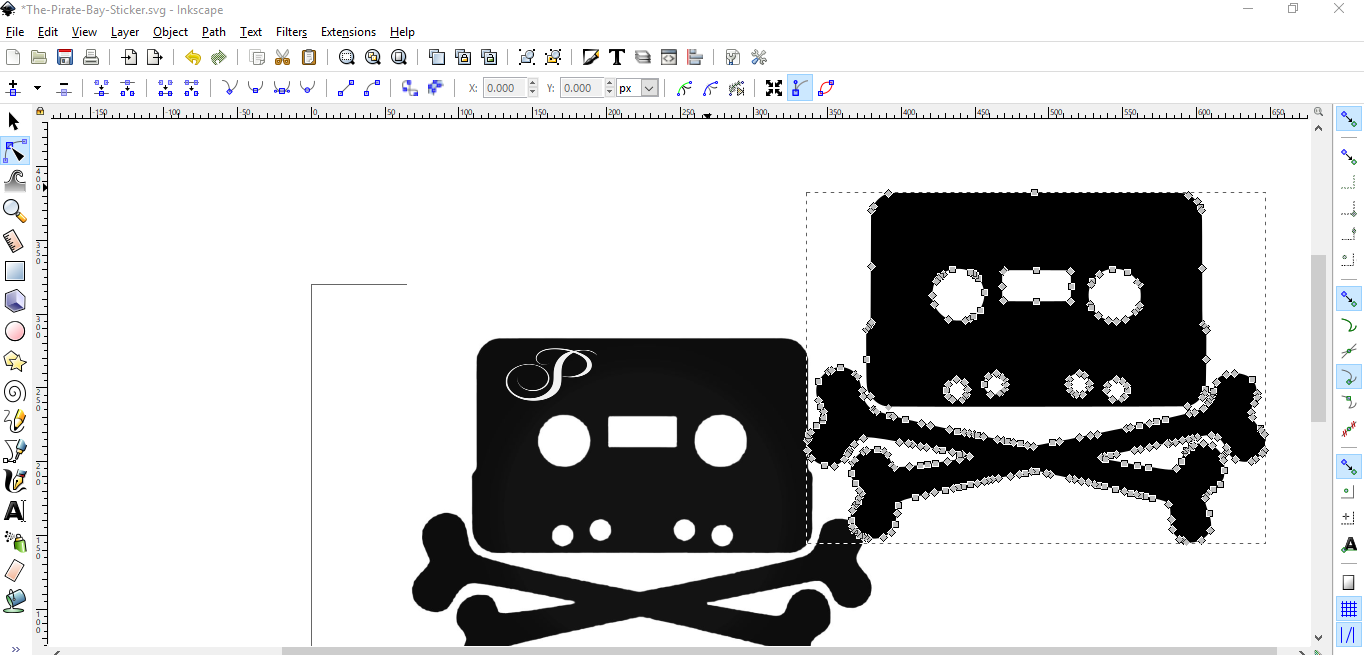The image size is (1364, 655).
Task: Select the 3D Box tool
Action: pos(14,301)
